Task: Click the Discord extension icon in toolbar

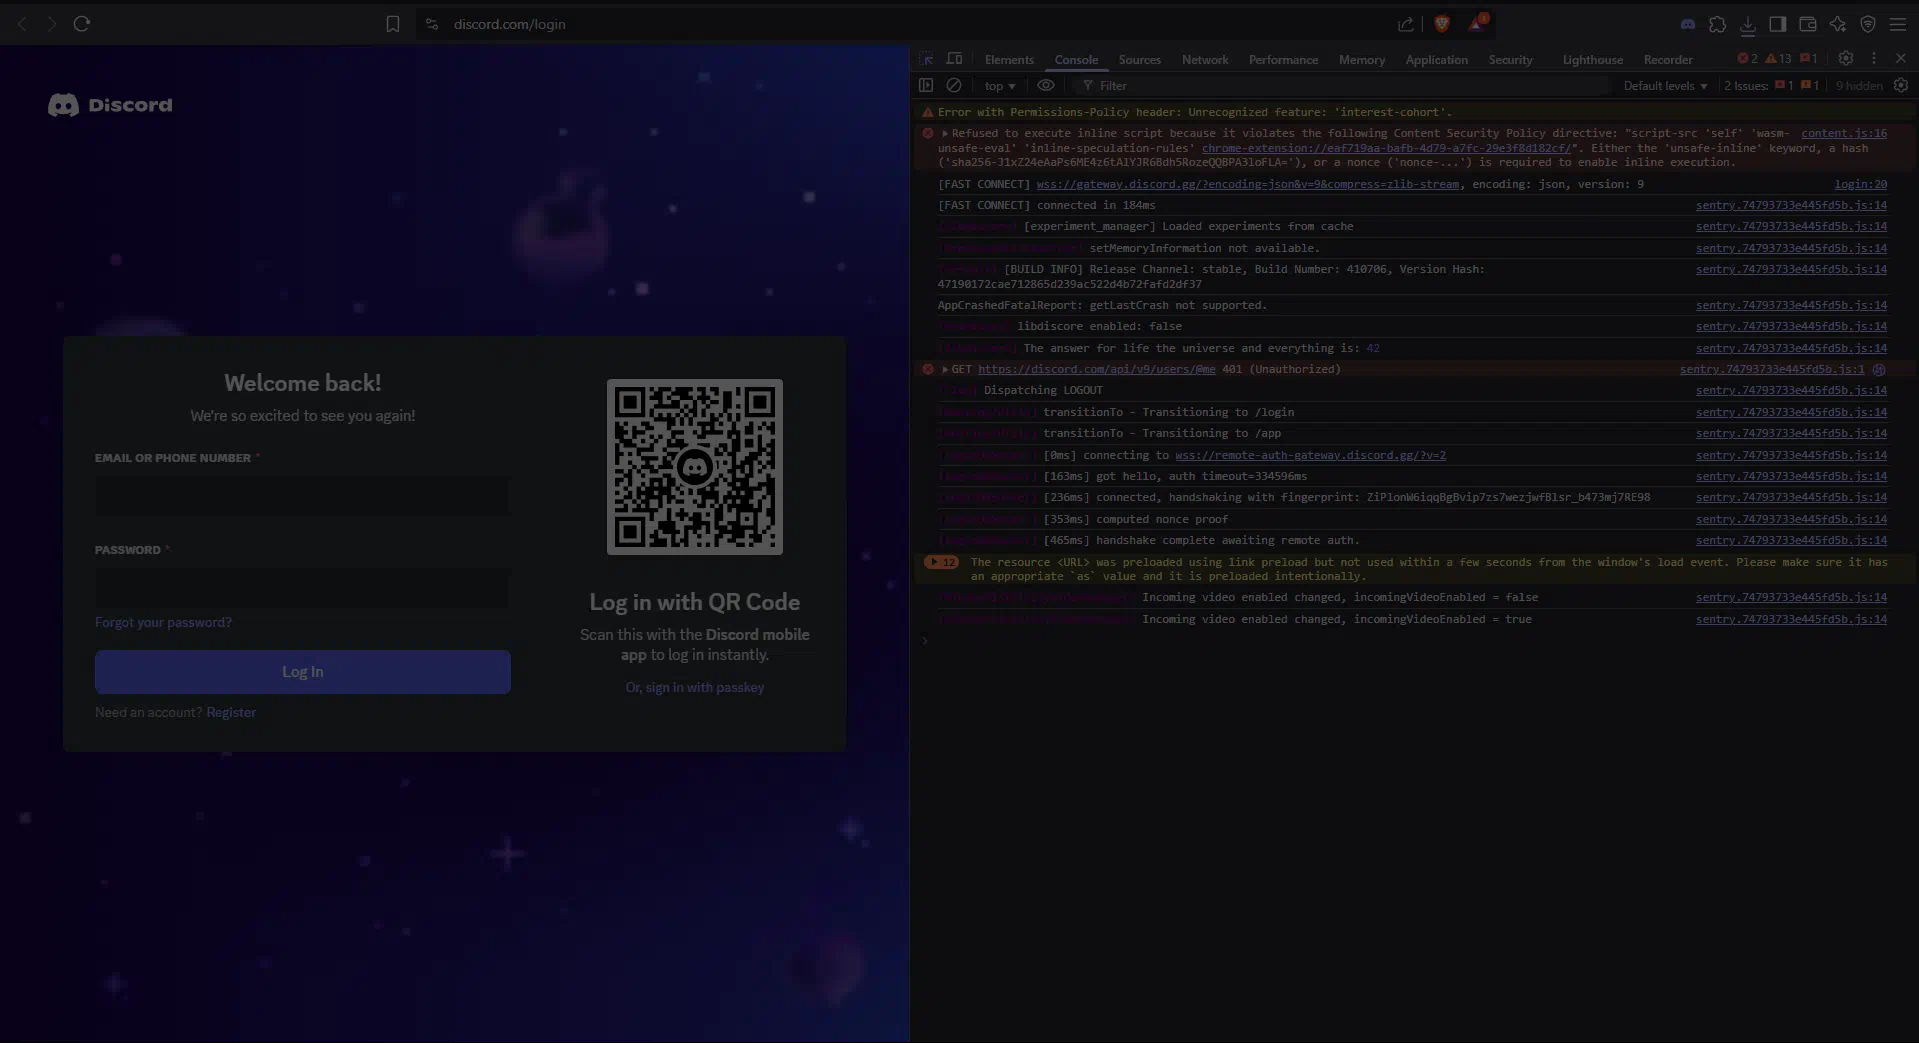Action: pos(1688,24)
